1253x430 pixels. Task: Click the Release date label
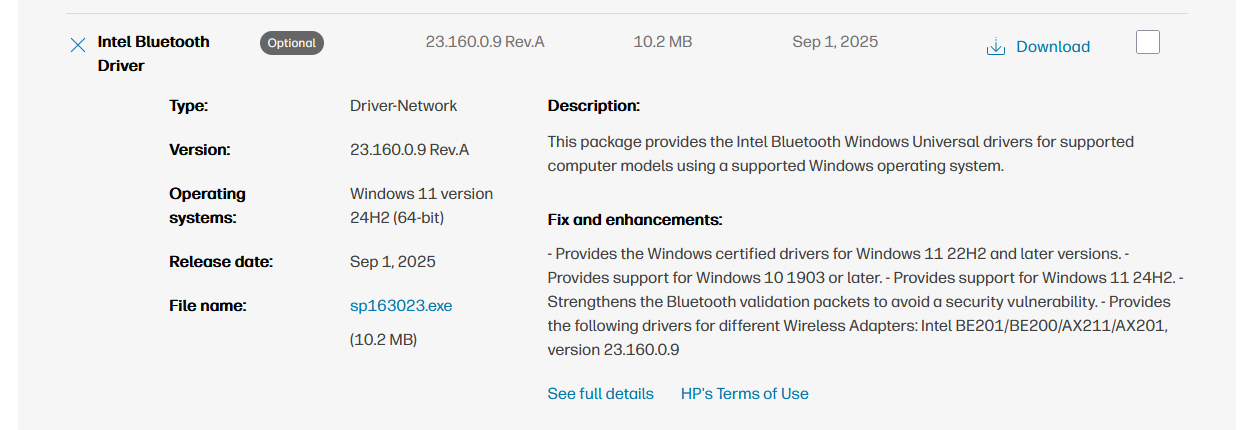pyautogui.click(x=221, y=262)
